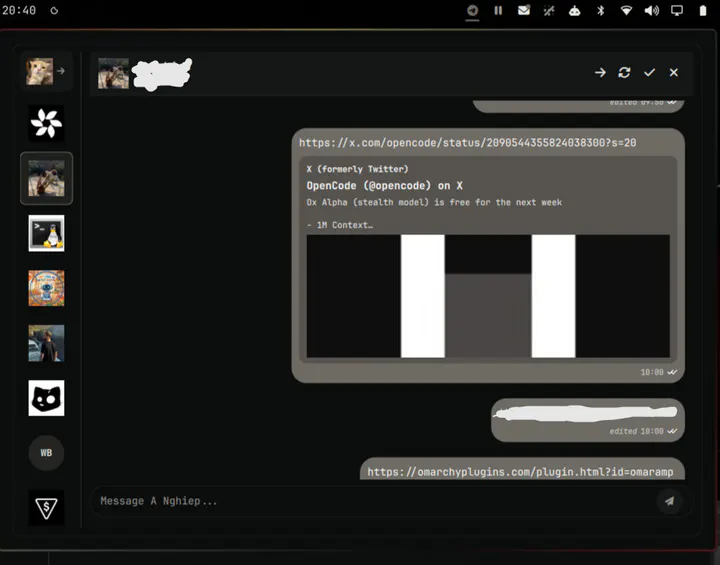Open Bluetooth settings from top bar
The width and height of the screenshot is (720, 565).
[x=601, y=11]
